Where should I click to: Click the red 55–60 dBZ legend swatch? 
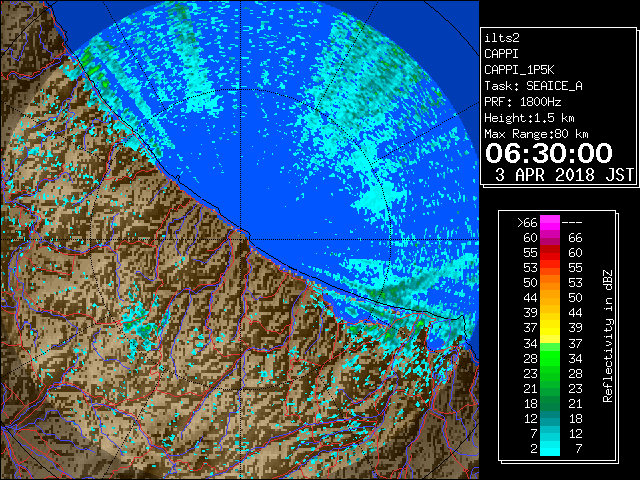click(x=549, y=253)
